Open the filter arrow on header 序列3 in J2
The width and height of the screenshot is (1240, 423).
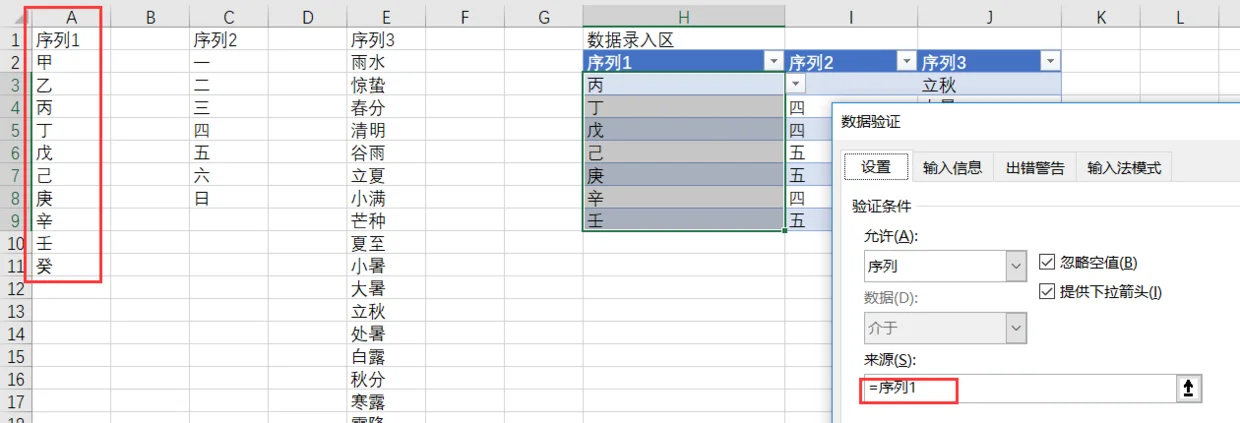(x=1049, y=62)
